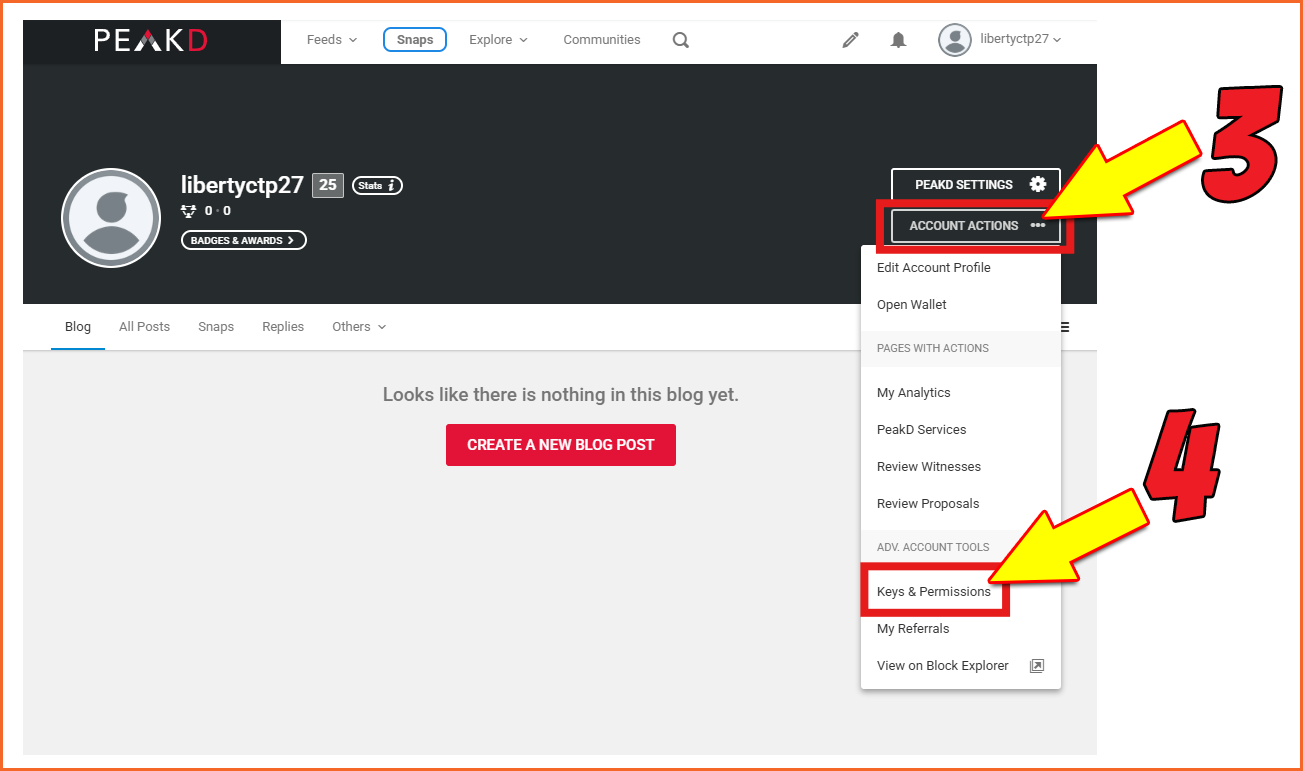This screenshot has height=771, width=1303.
Task: Select My Referrals menu entry
Action: (x=961, y=629)
